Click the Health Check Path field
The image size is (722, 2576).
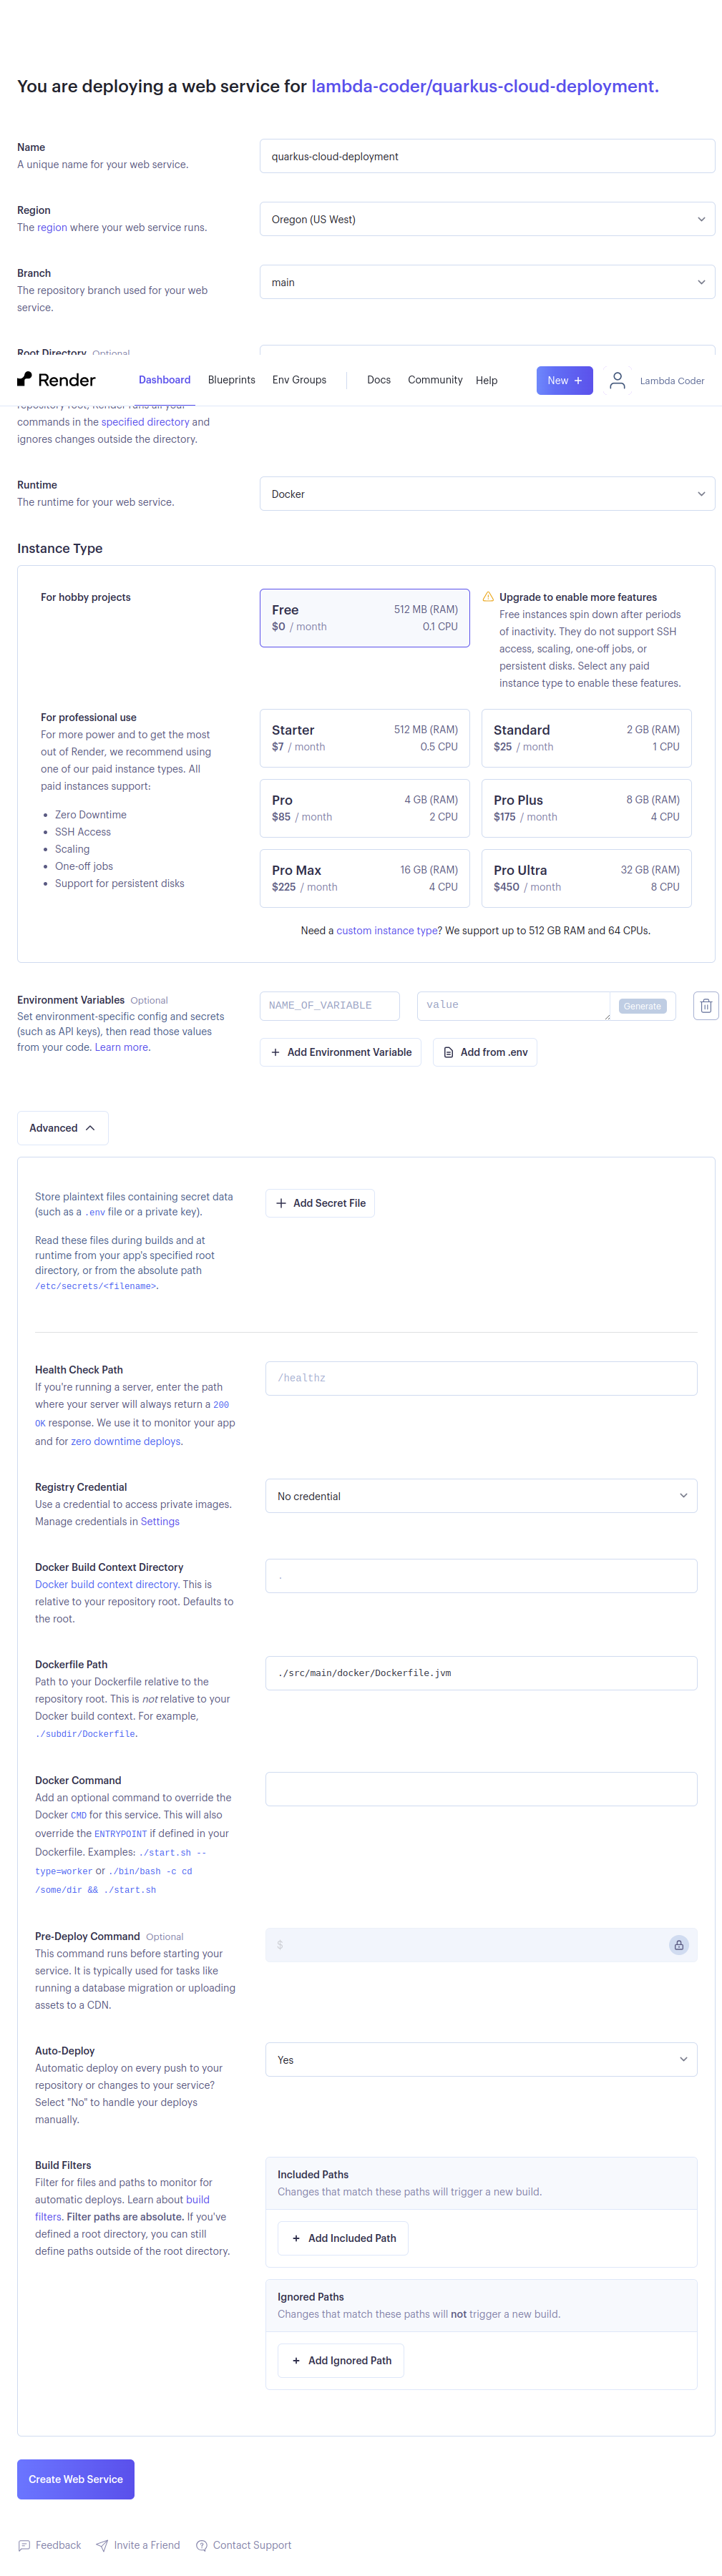481,1378
